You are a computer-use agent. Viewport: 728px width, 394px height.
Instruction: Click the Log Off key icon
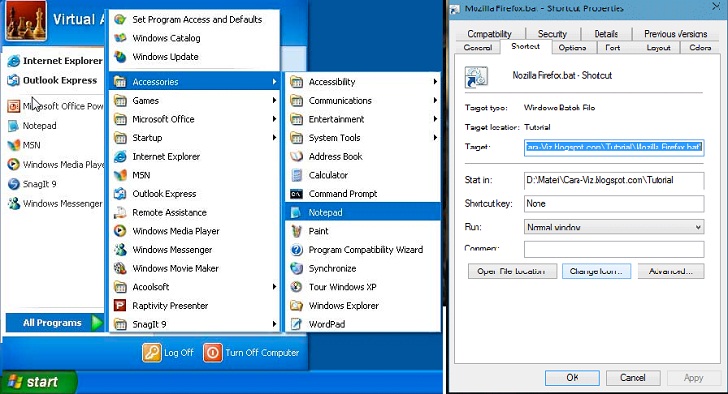[151, 353]
